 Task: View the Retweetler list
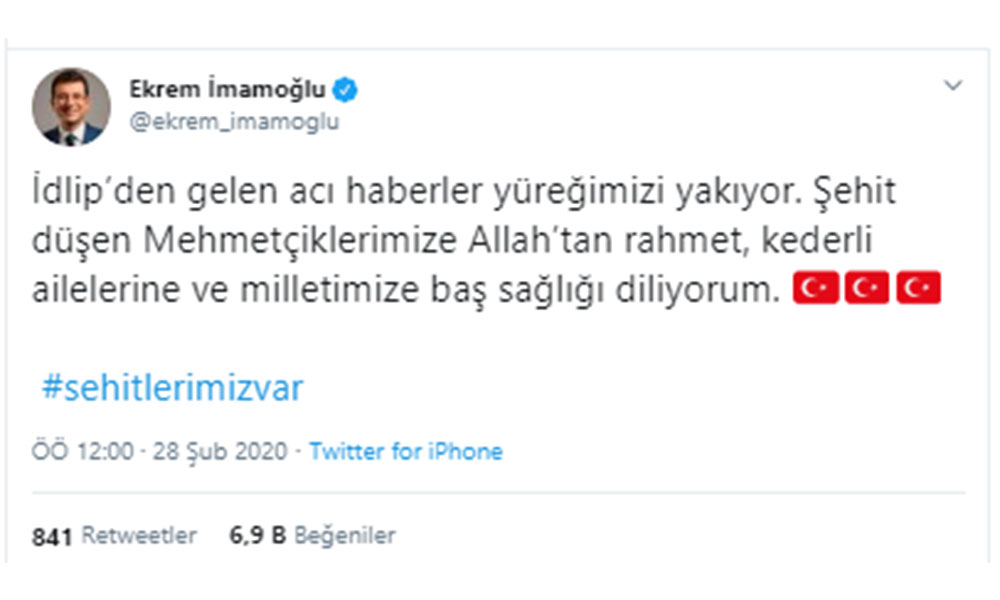(138, 536)
